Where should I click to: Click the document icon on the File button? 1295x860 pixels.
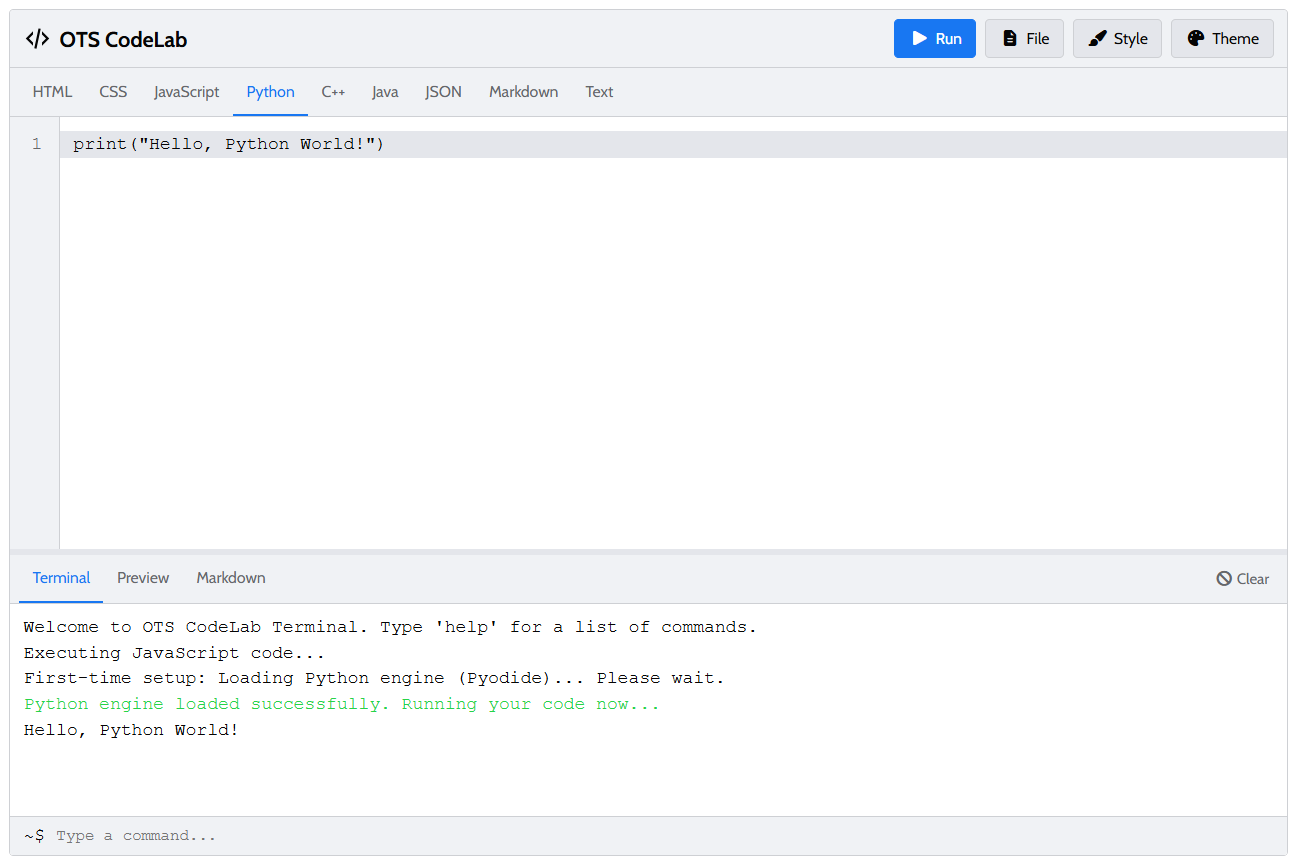1009,38
